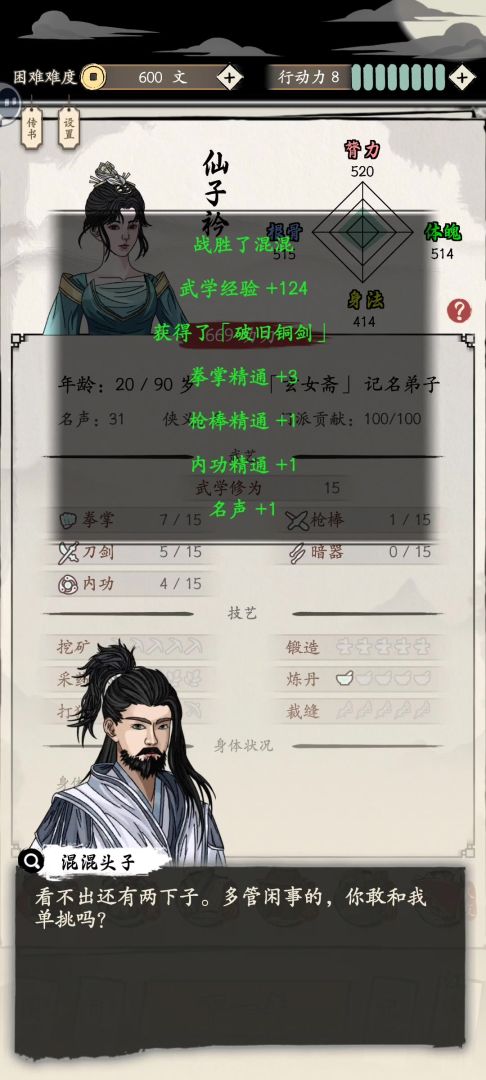Add action points with plus icon

click(x=462, y=77)
